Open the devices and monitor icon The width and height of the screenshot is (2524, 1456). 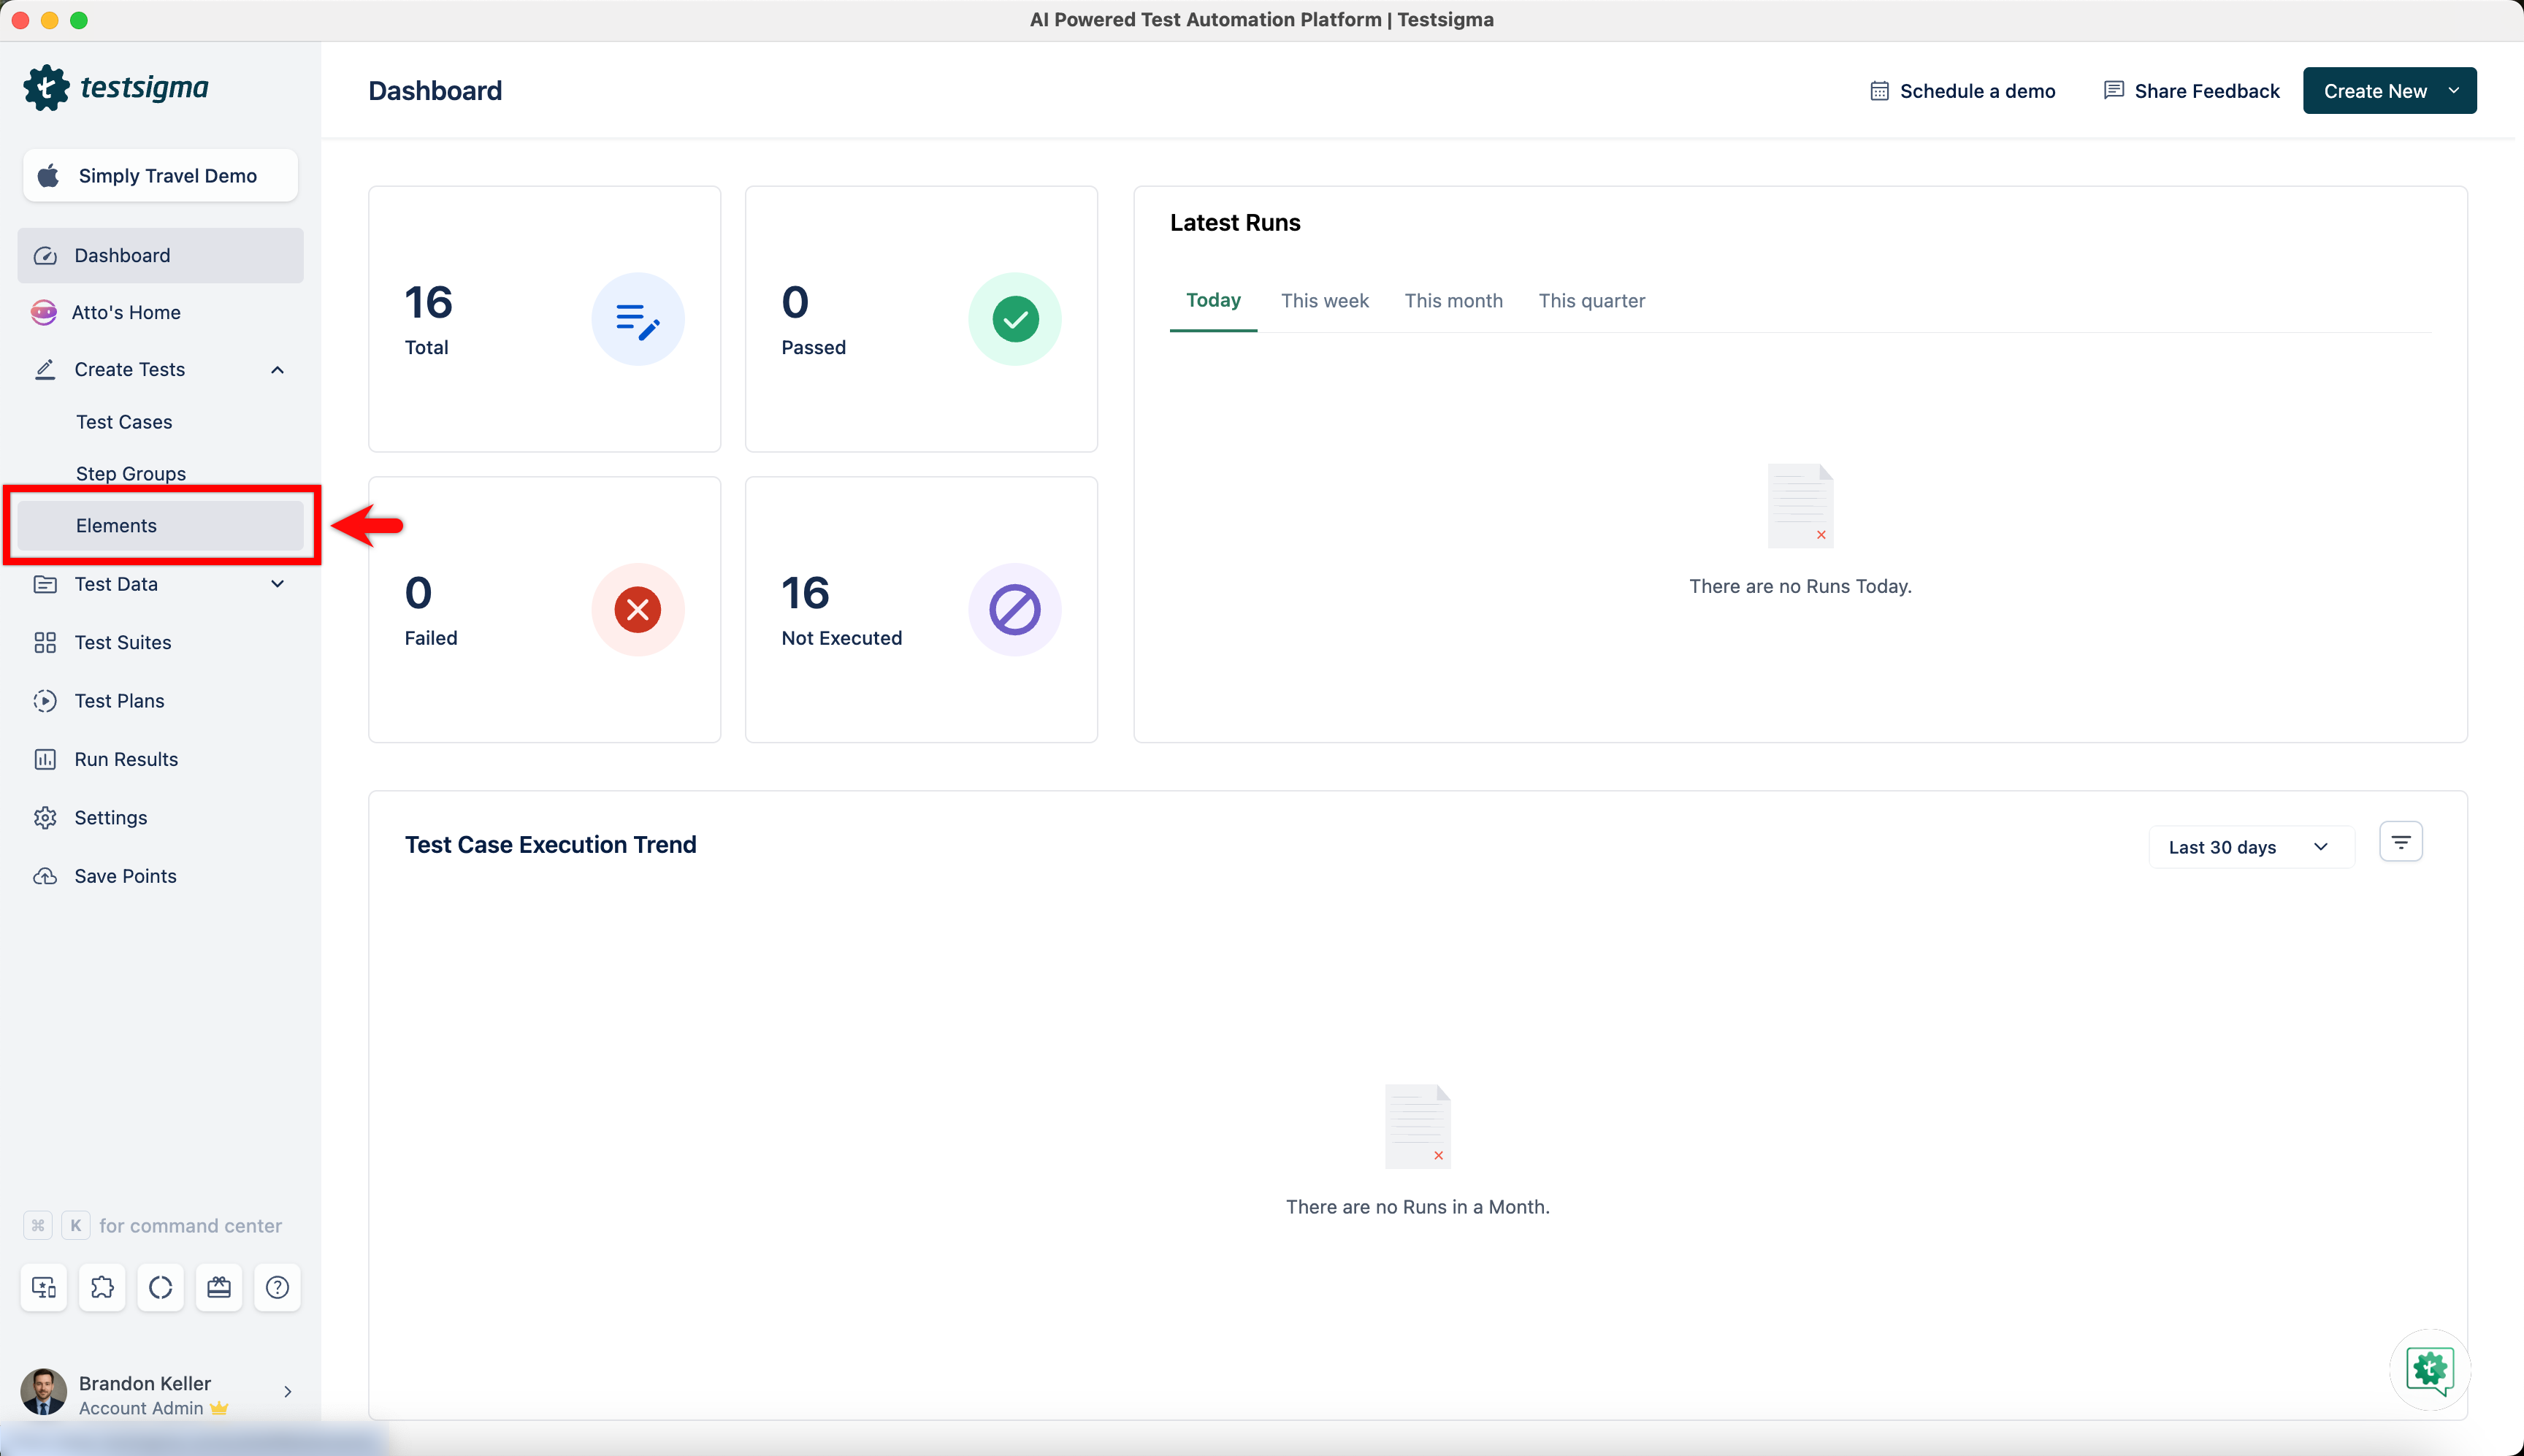coord(44,1287)
